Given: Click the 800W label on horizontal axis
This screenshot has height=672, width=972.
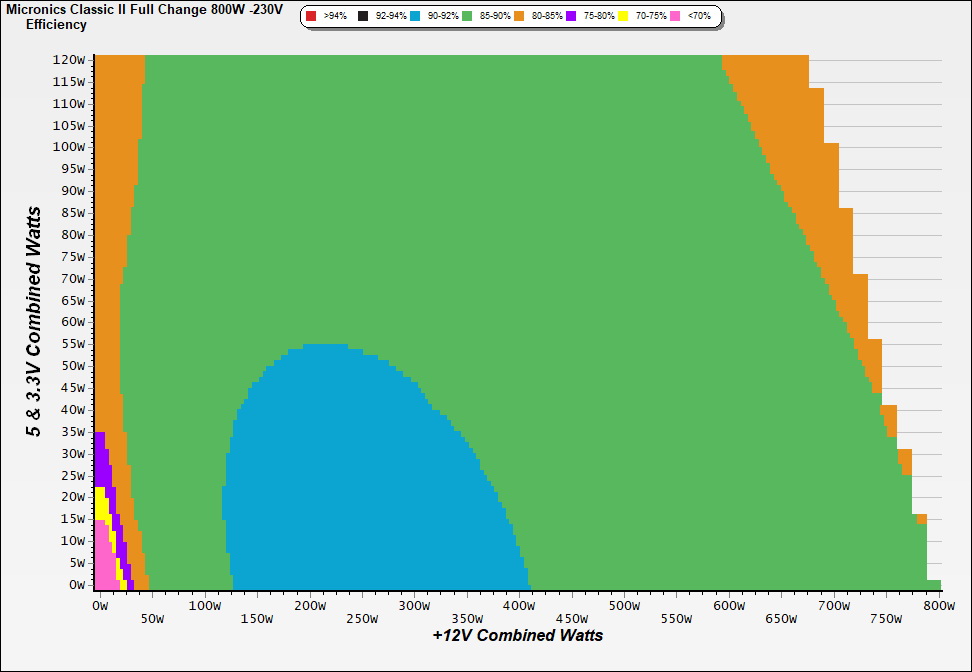Looking at the screenshot, I should click(939, 605).
